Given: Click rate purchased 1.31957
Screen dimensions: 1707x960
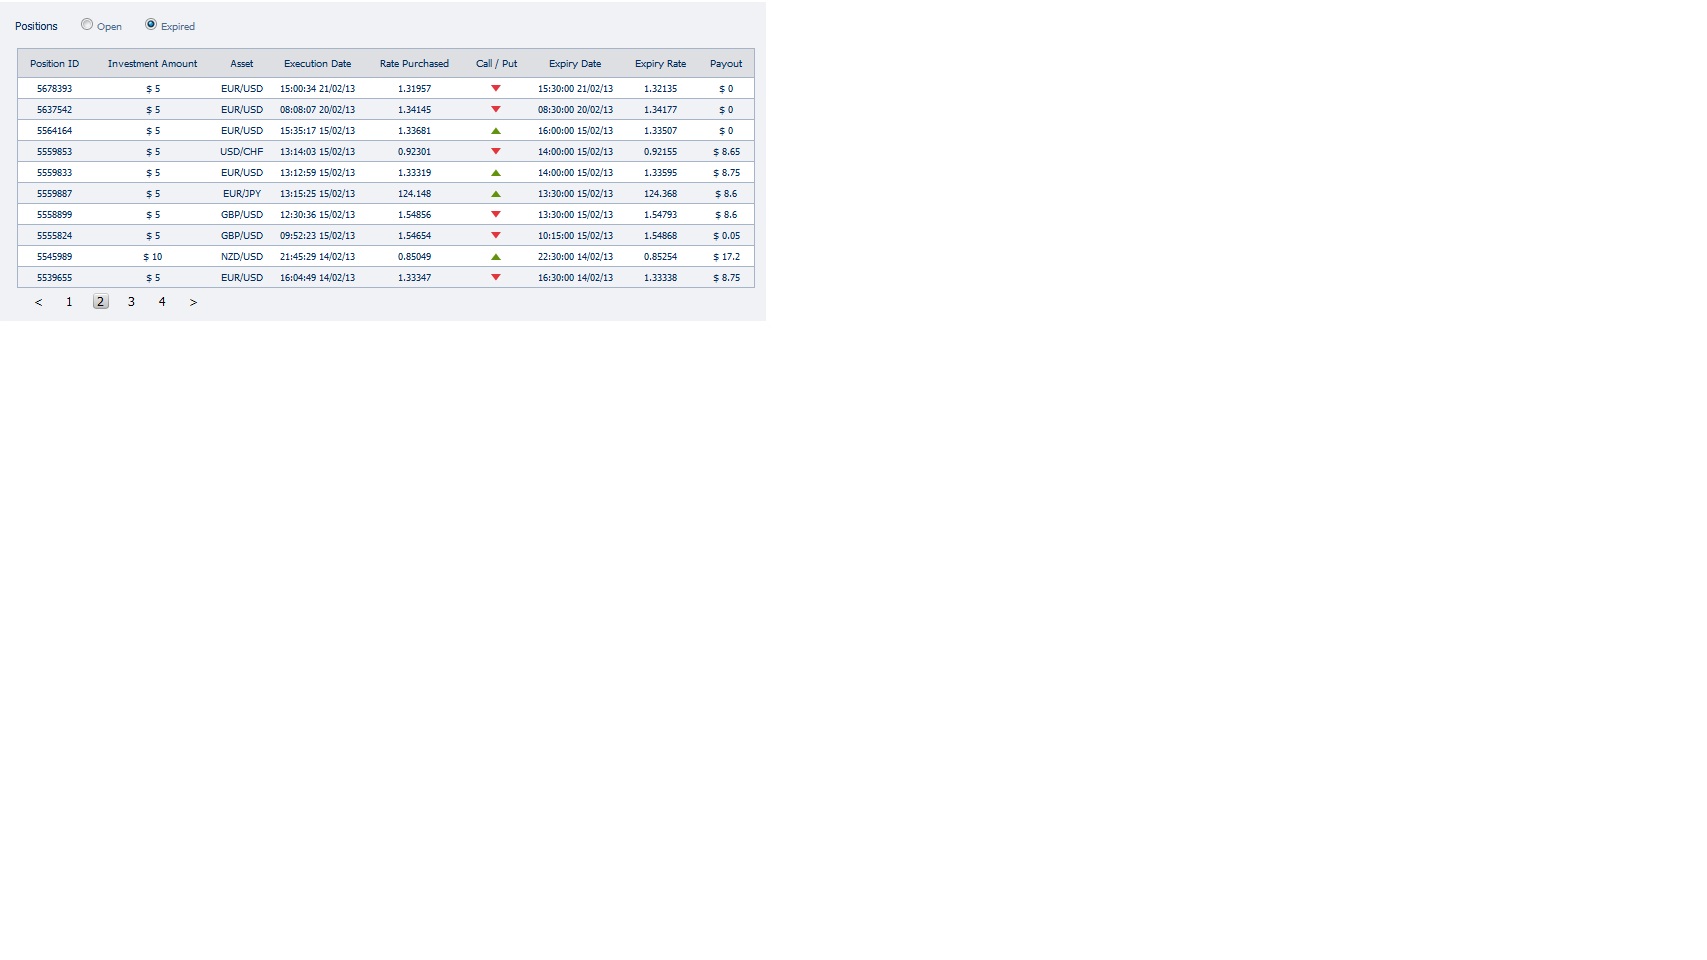Looking at the screenshot, I should 414,89.
